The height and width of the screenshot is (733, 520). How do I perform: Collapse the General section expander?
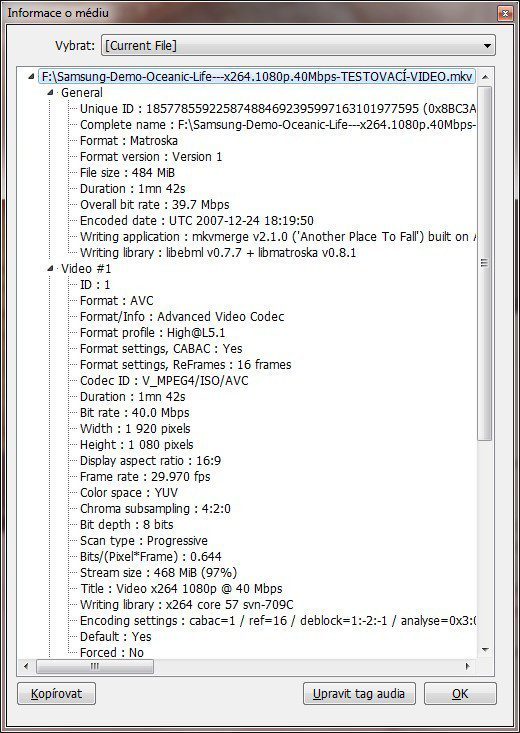[x=51, y=93]
